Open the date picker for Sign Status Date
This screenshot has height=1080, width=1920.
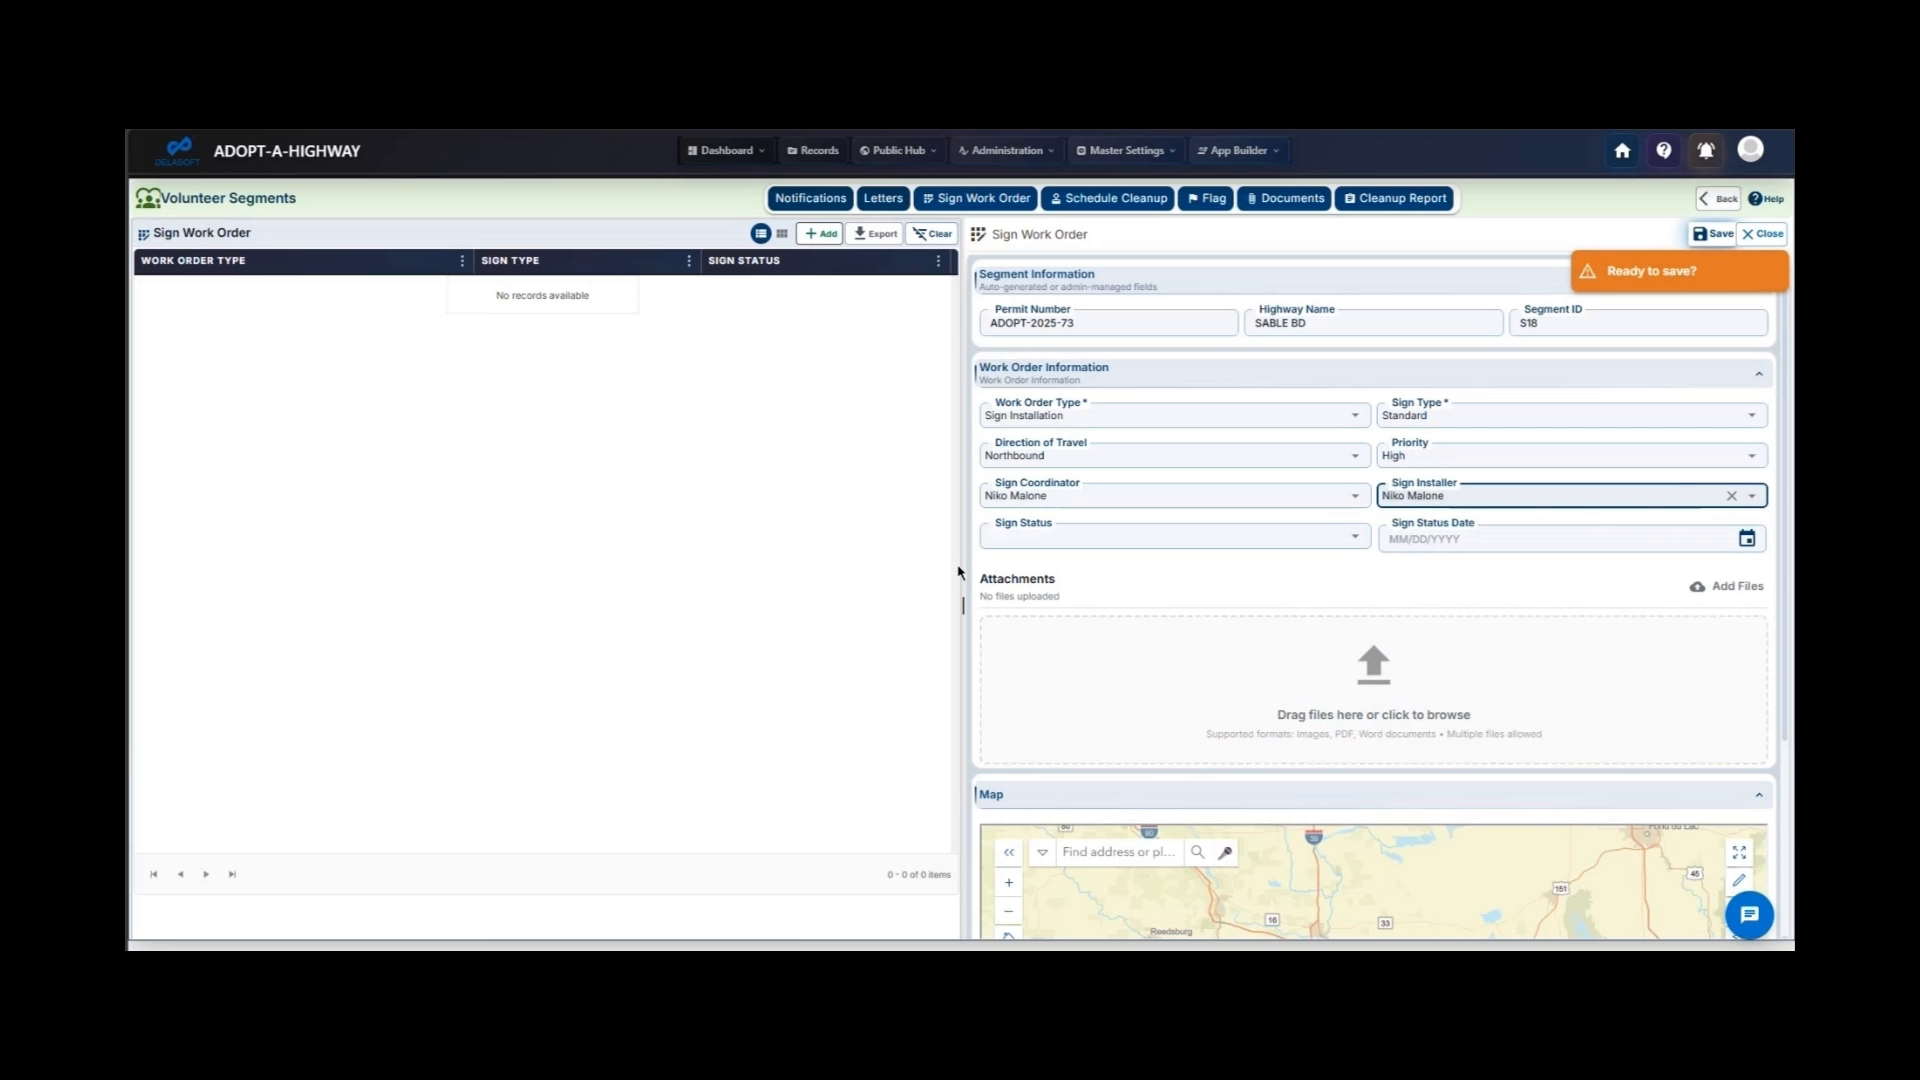click(1746, 538)
